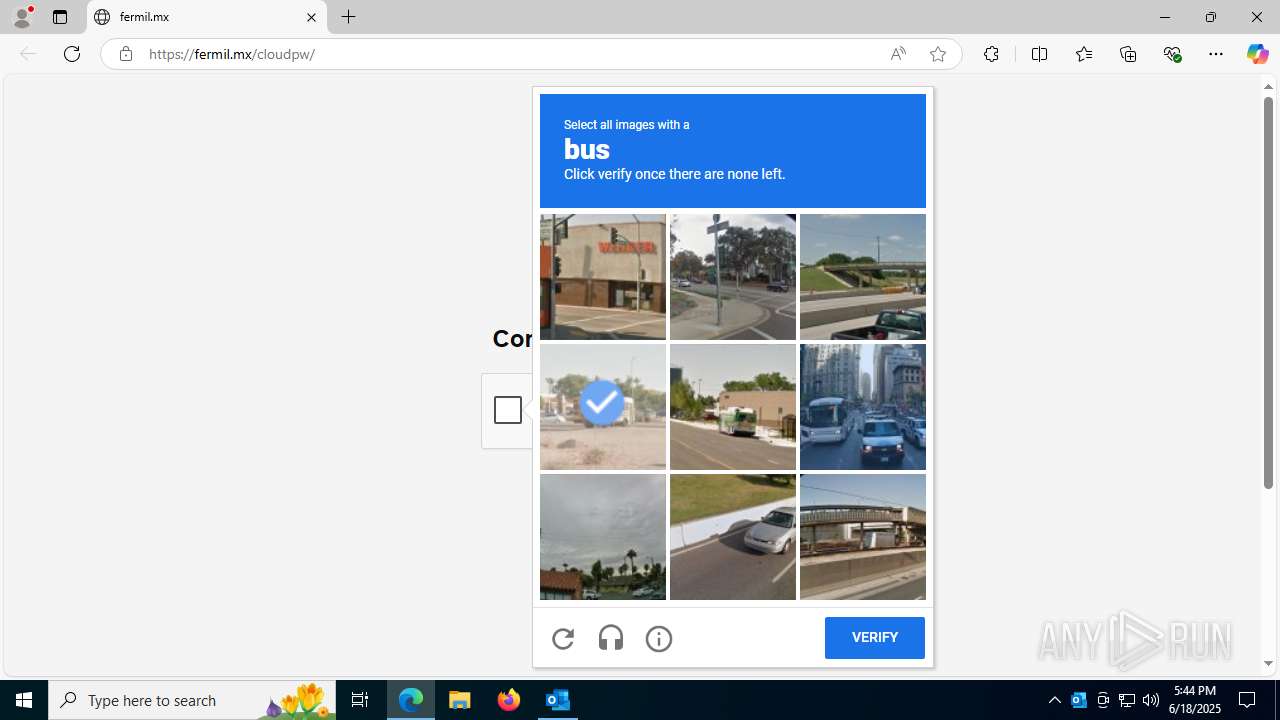Screen dimensions: 1280x720
Task: Open the volume control in tray
Action: pyautogui.click(x=1151, y=700)
